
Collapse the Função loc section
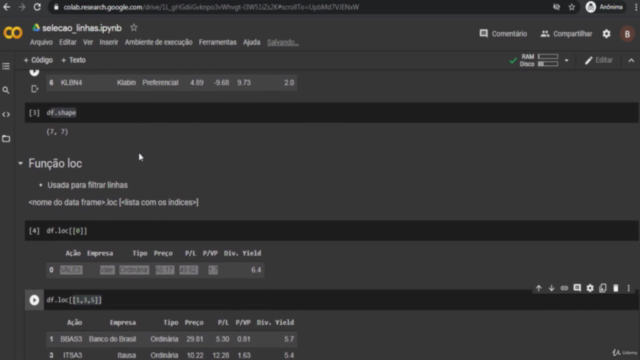[x=20, y=163]
